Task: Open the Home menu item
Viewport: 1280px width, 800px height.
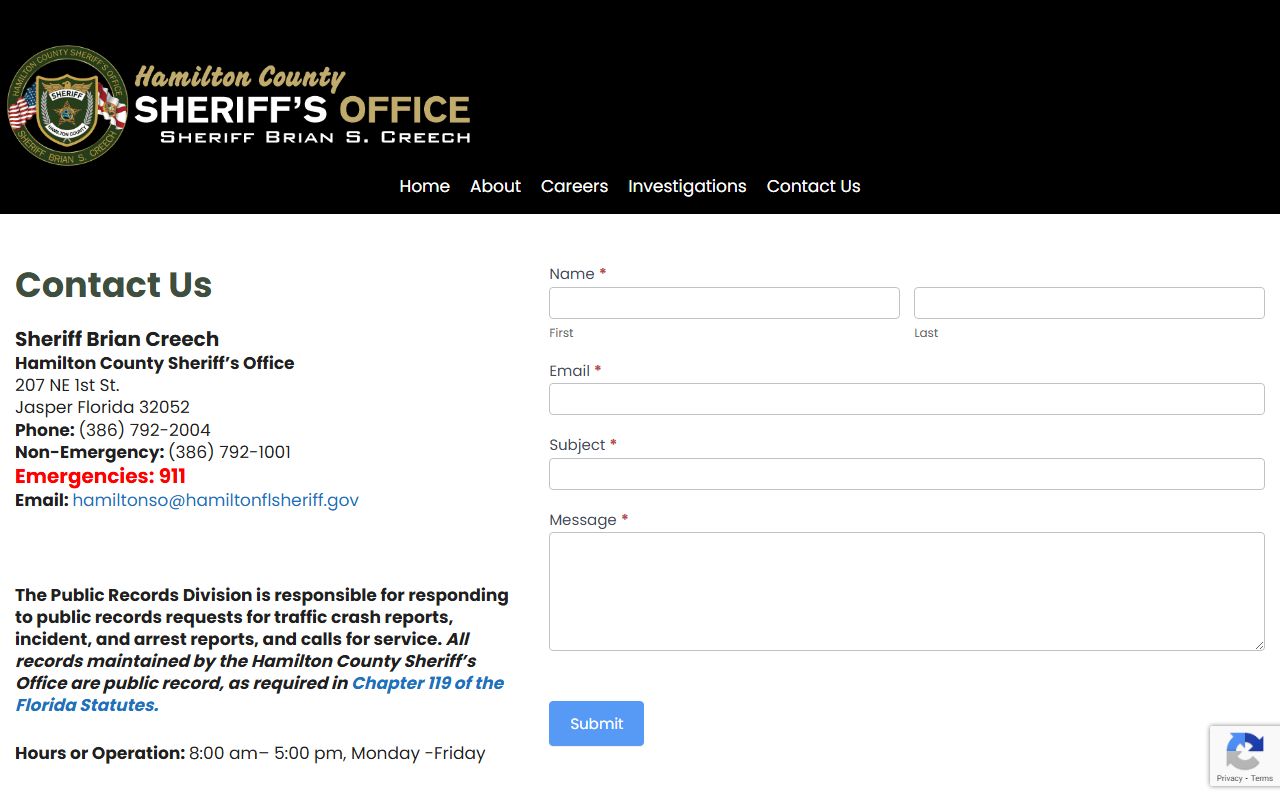Action: (x=424, y=186)
